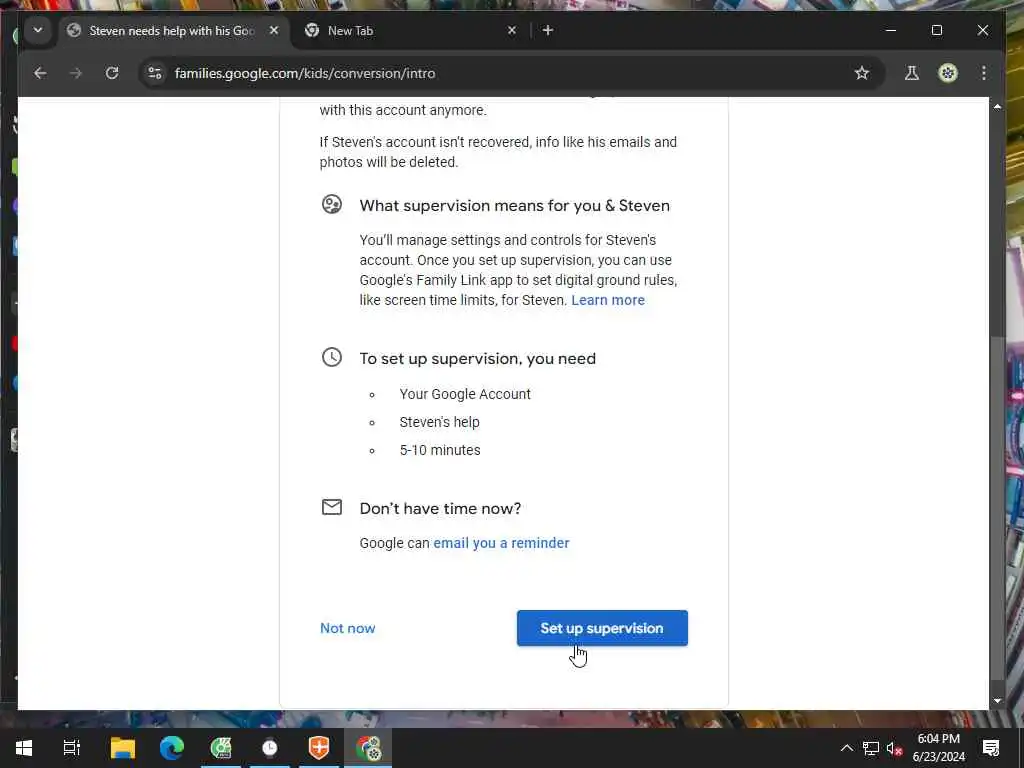Open File Explorer from the taskbar
Viewport: 1024px width, 768px height.
tap(123, 748)
